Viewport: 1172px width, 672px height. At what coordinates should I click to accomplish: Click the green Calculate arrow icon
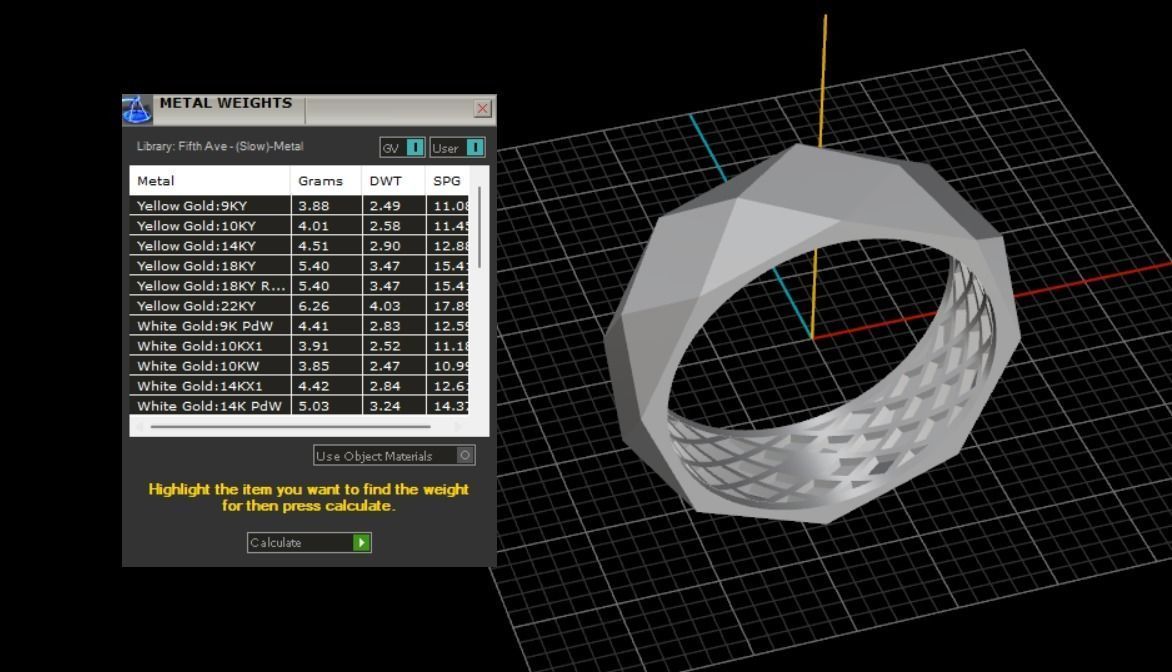coord(361,543)
